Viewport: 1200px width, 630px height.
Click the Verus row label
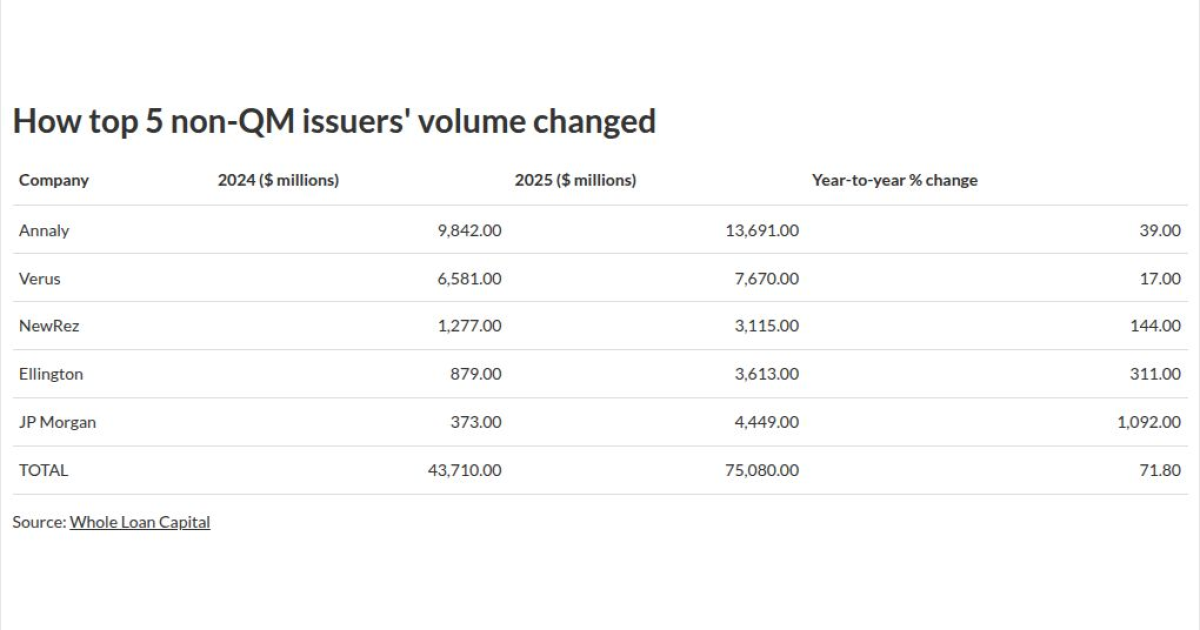coord(40,278)
